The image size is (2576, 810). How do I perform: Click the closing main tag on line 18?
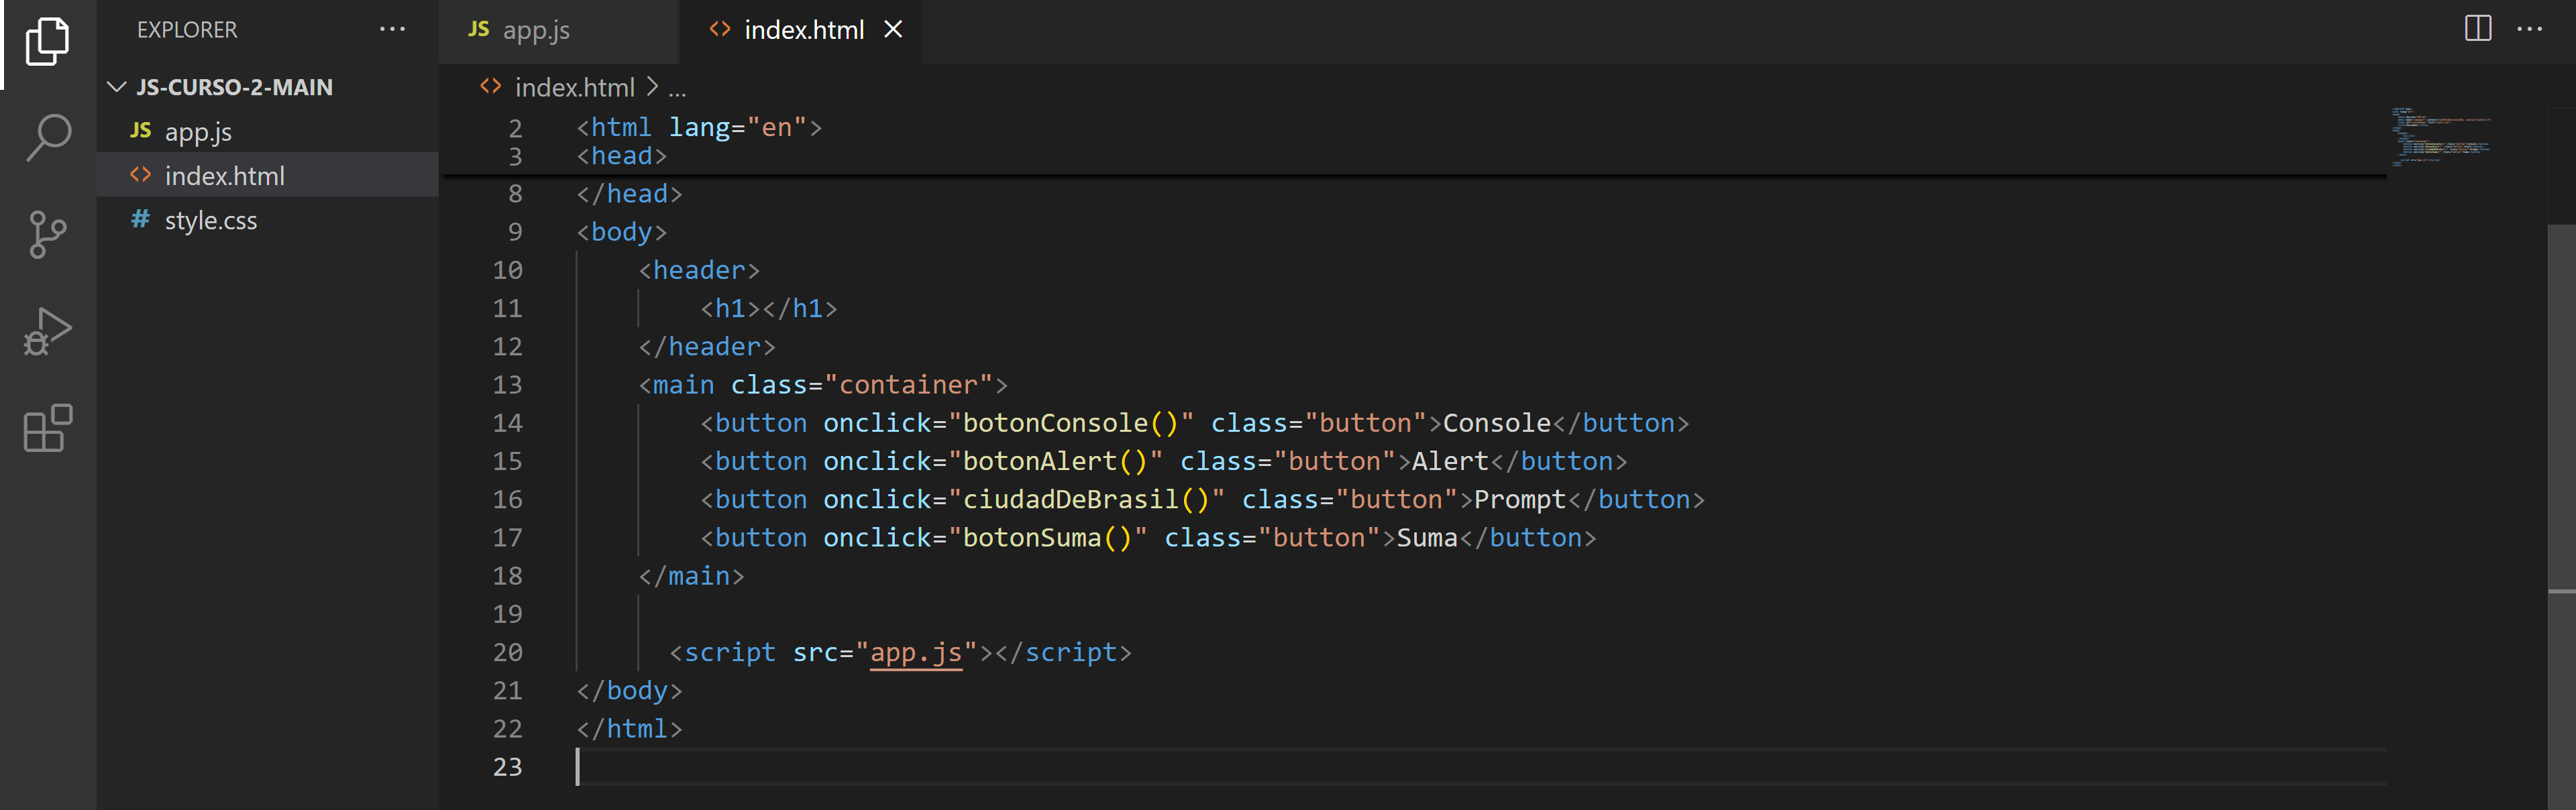coord(691,576)
